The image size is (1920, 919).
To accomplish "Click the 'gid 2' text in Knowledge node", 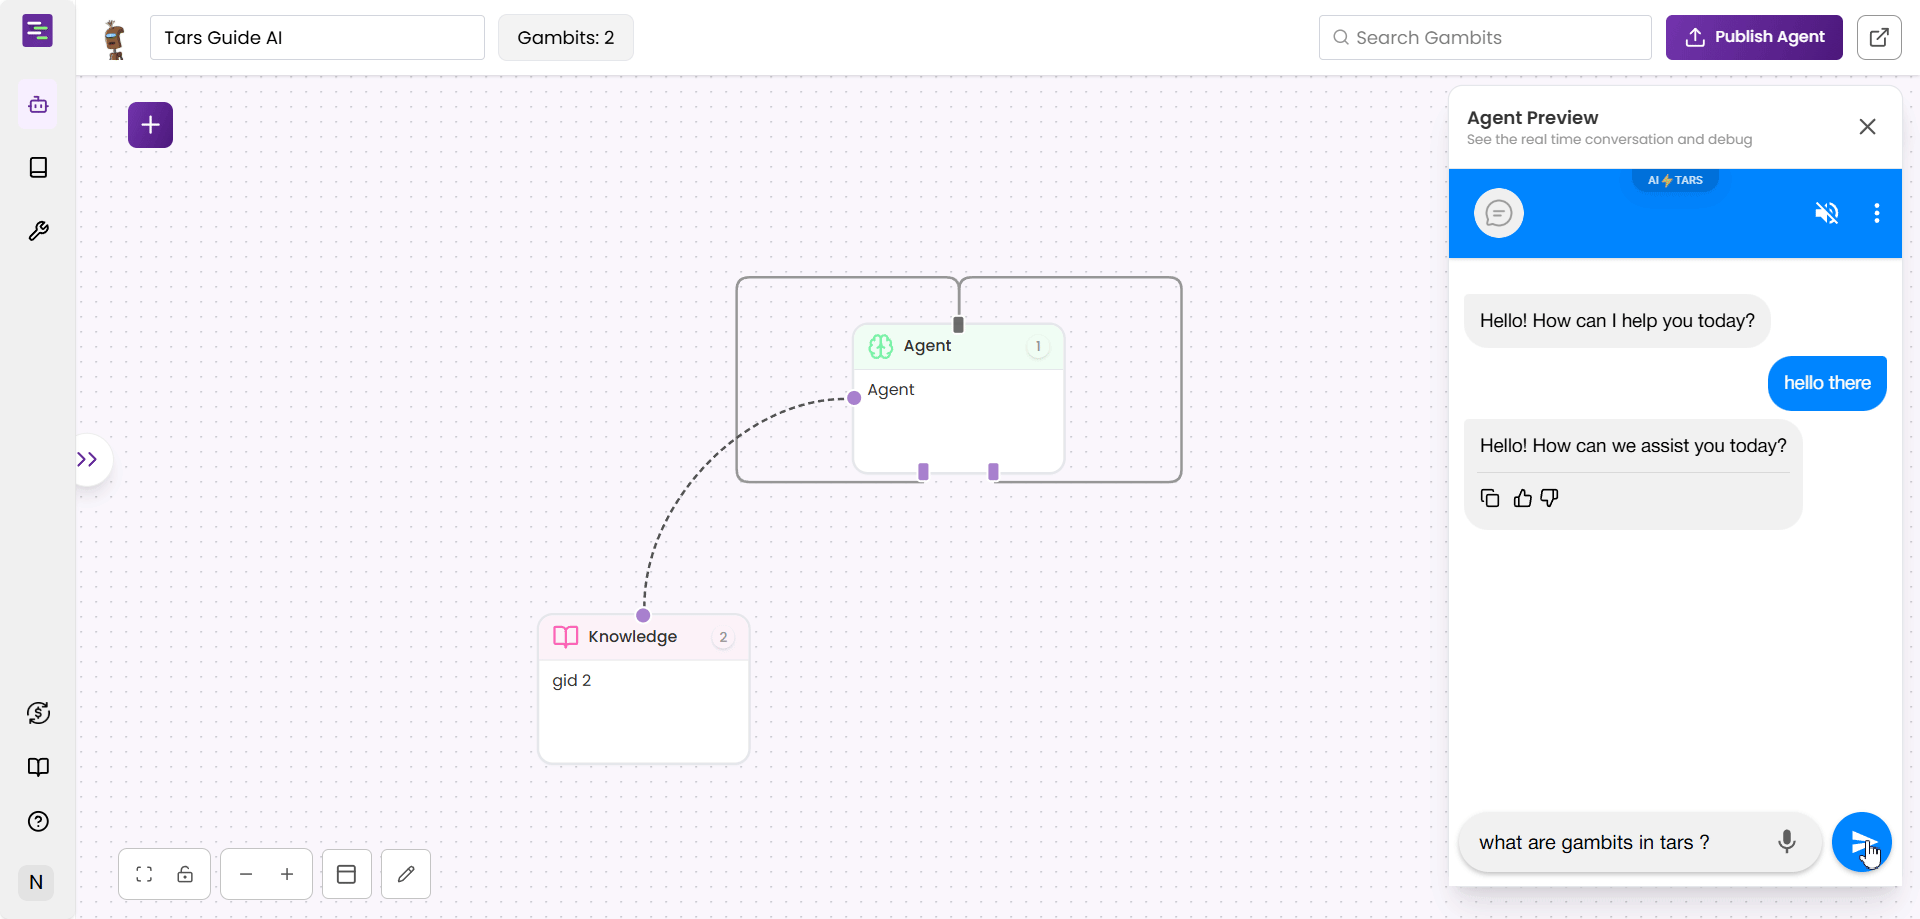I will point(572,680).
